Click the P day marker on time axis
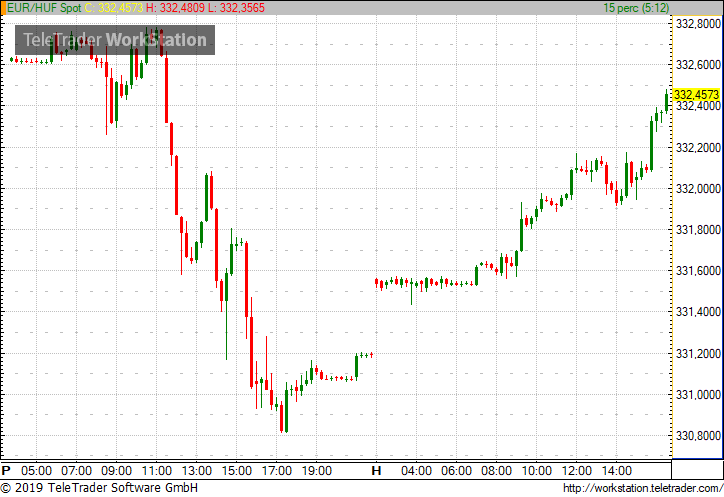 pyautogui.click(x=6, y=471)
